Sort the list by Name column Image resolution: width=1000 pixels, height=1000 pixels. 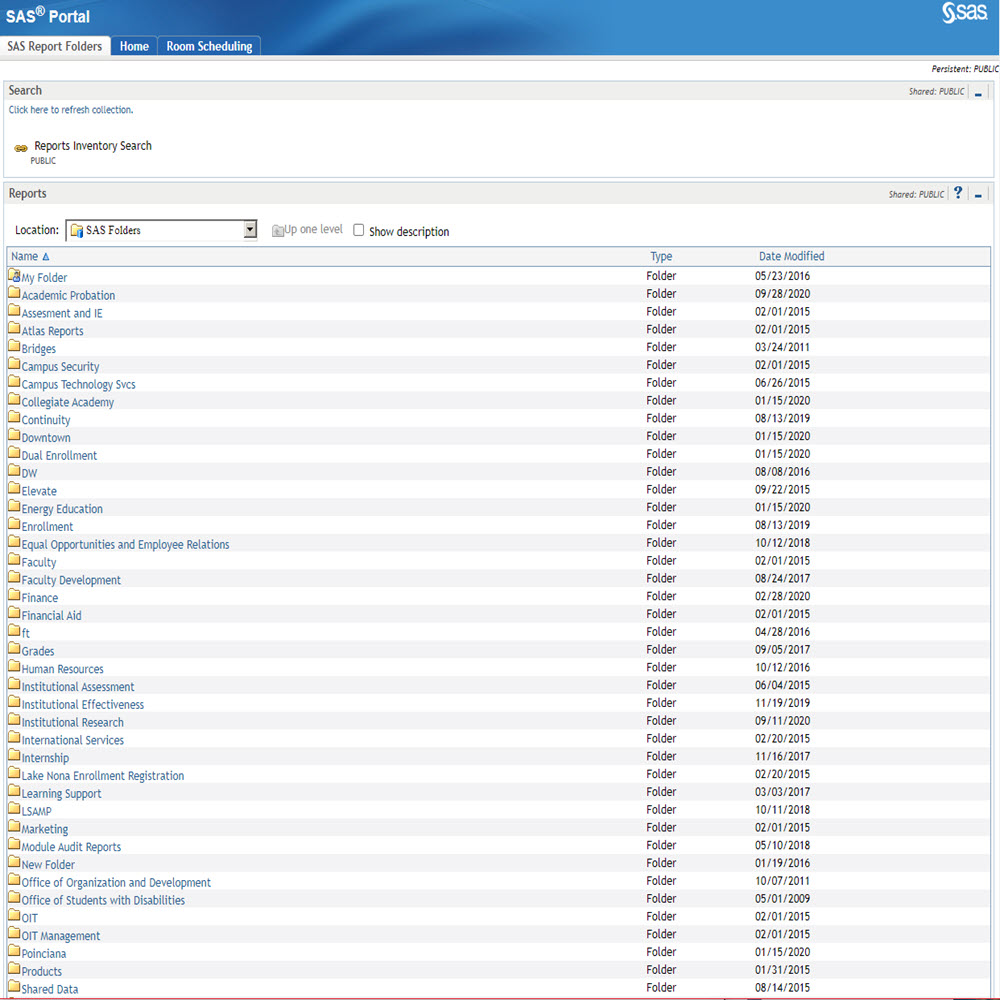[25, 256]
